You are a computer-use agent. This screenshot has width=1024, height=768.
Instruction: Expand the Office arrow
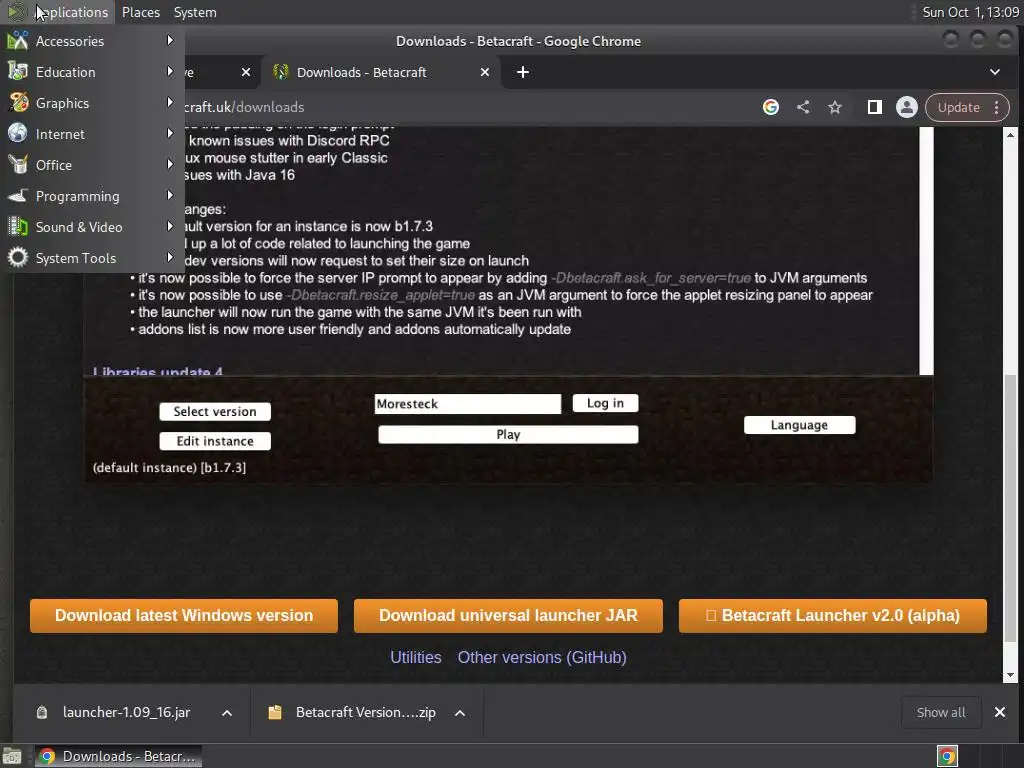point(170,165)
